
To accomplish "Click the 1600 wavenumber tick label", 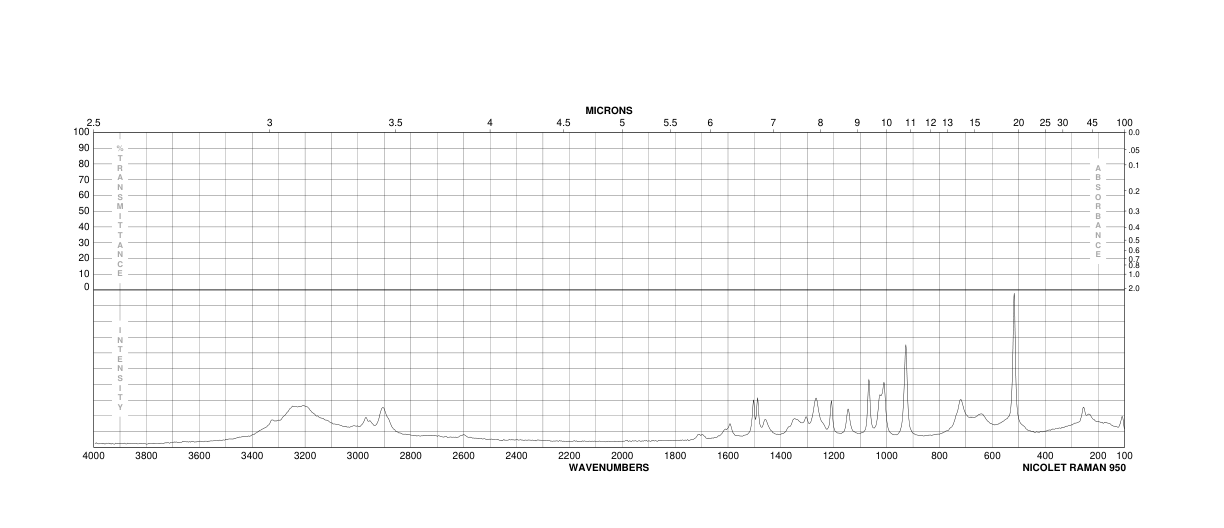I will pyautogui.click(x=727, y=456).
